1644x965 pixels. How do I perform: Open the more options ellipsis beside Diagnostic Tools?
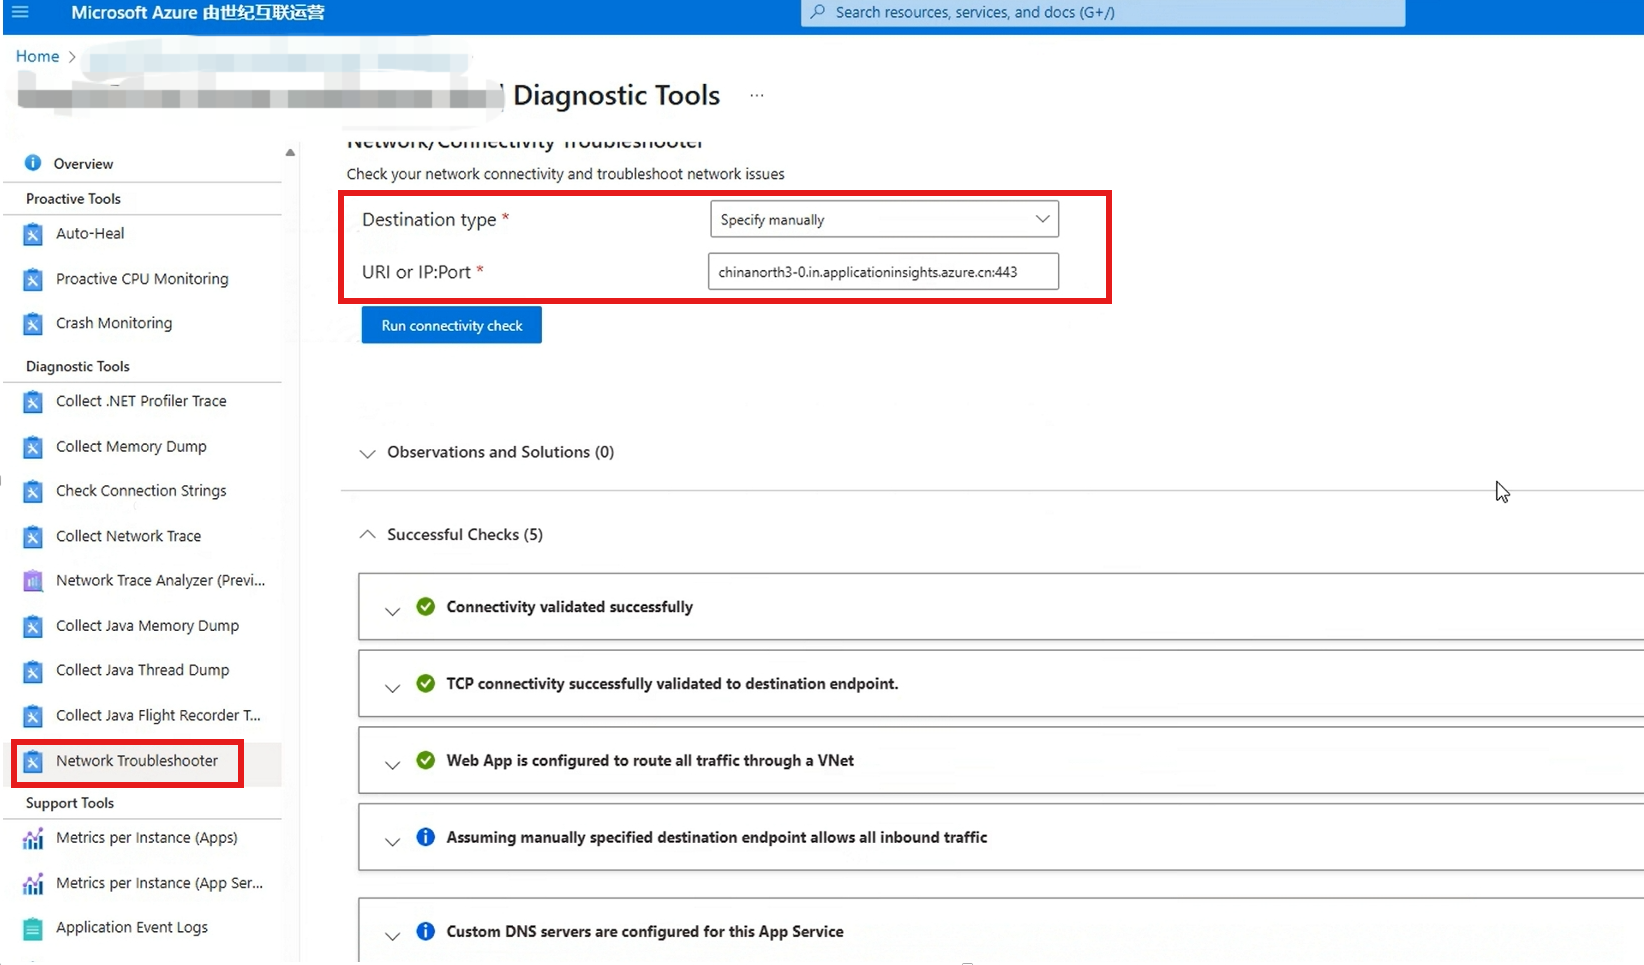tap(757, 96)
